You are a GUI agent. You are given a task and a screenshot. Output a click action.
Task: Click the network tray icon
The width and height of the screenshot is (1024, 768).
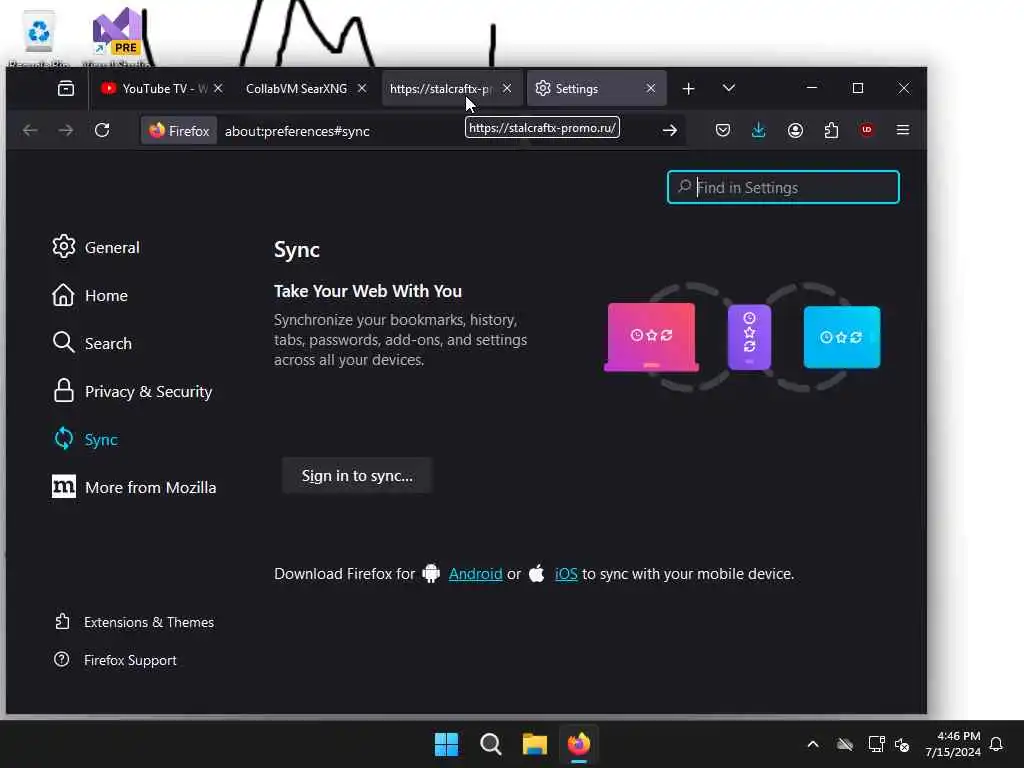coord(876,744)
